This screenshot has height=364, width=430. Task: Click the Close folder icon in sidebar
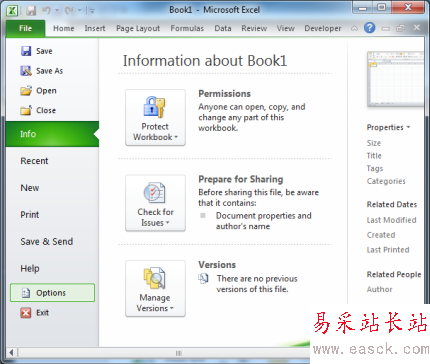point(26,110)
